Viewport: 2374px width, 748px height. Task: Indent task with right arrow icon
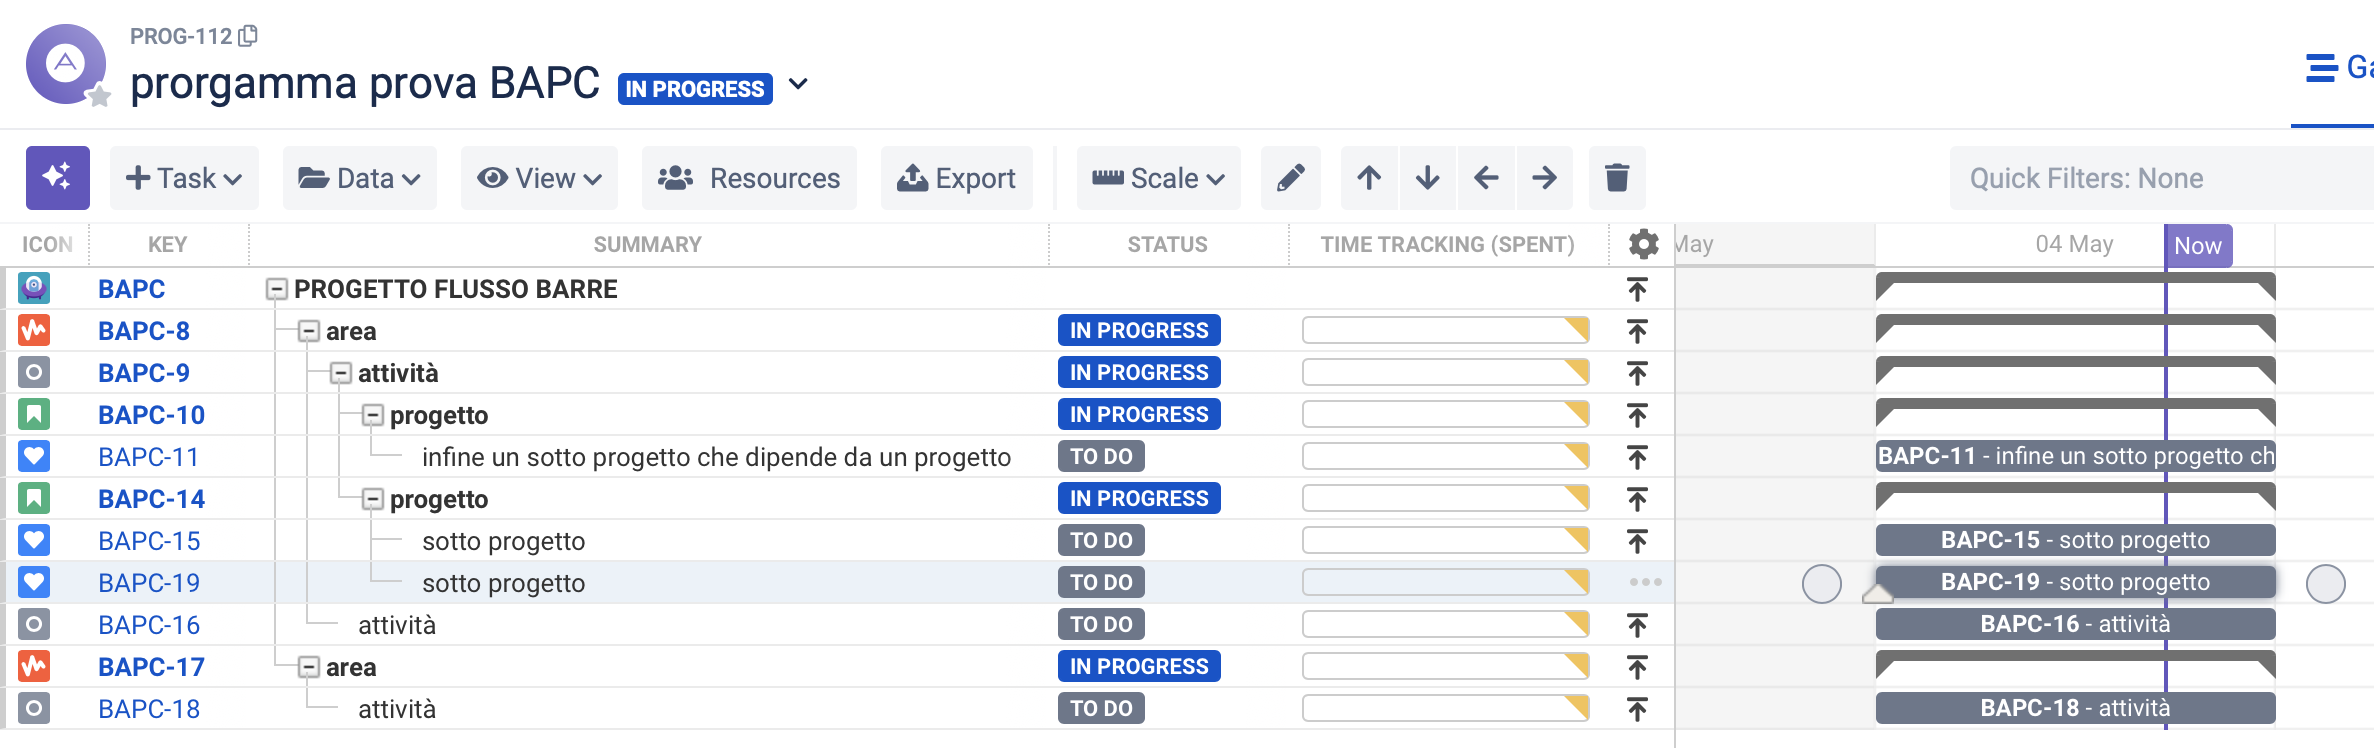pos(1544,178)
